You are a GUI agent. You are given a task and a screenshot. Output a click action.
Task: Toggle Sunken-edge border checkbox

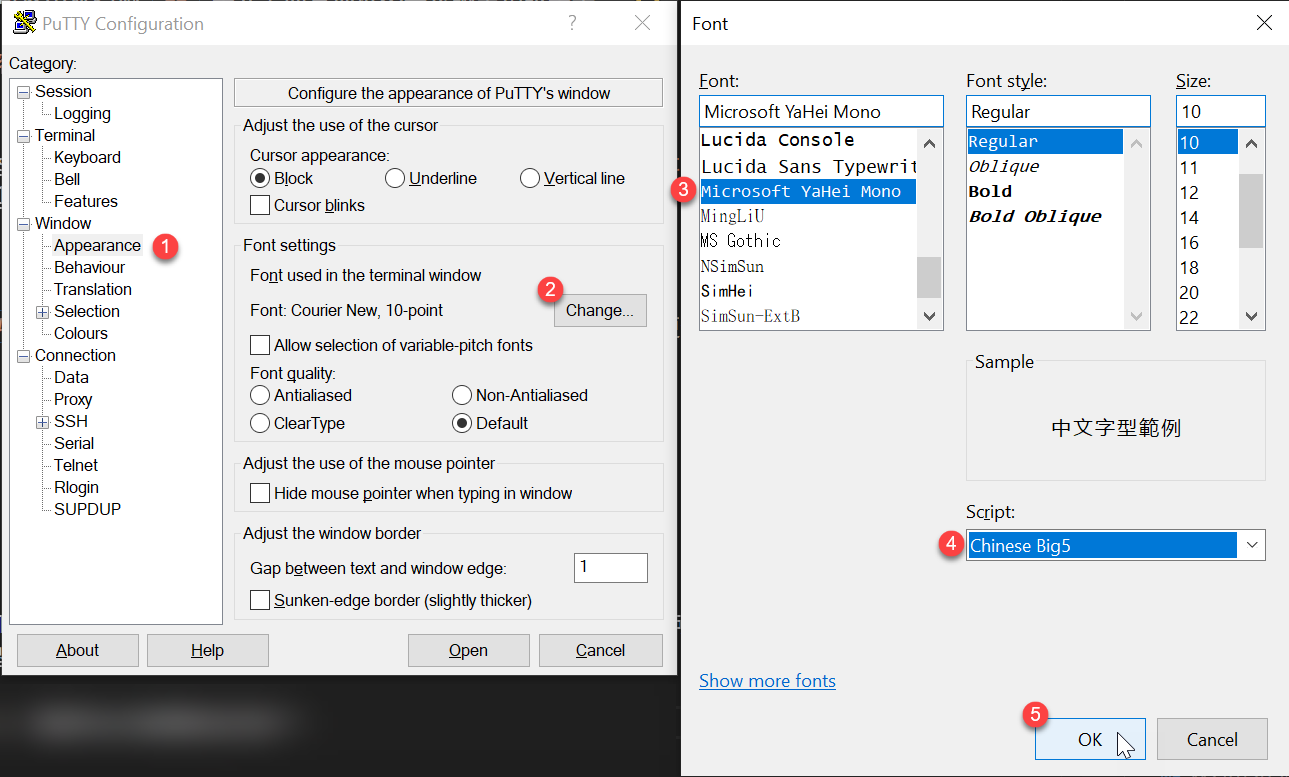pos(259,600)
